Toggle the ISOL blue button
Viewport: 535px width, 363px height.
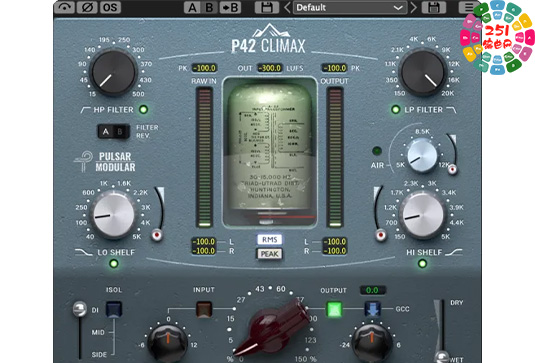[114, 309]
